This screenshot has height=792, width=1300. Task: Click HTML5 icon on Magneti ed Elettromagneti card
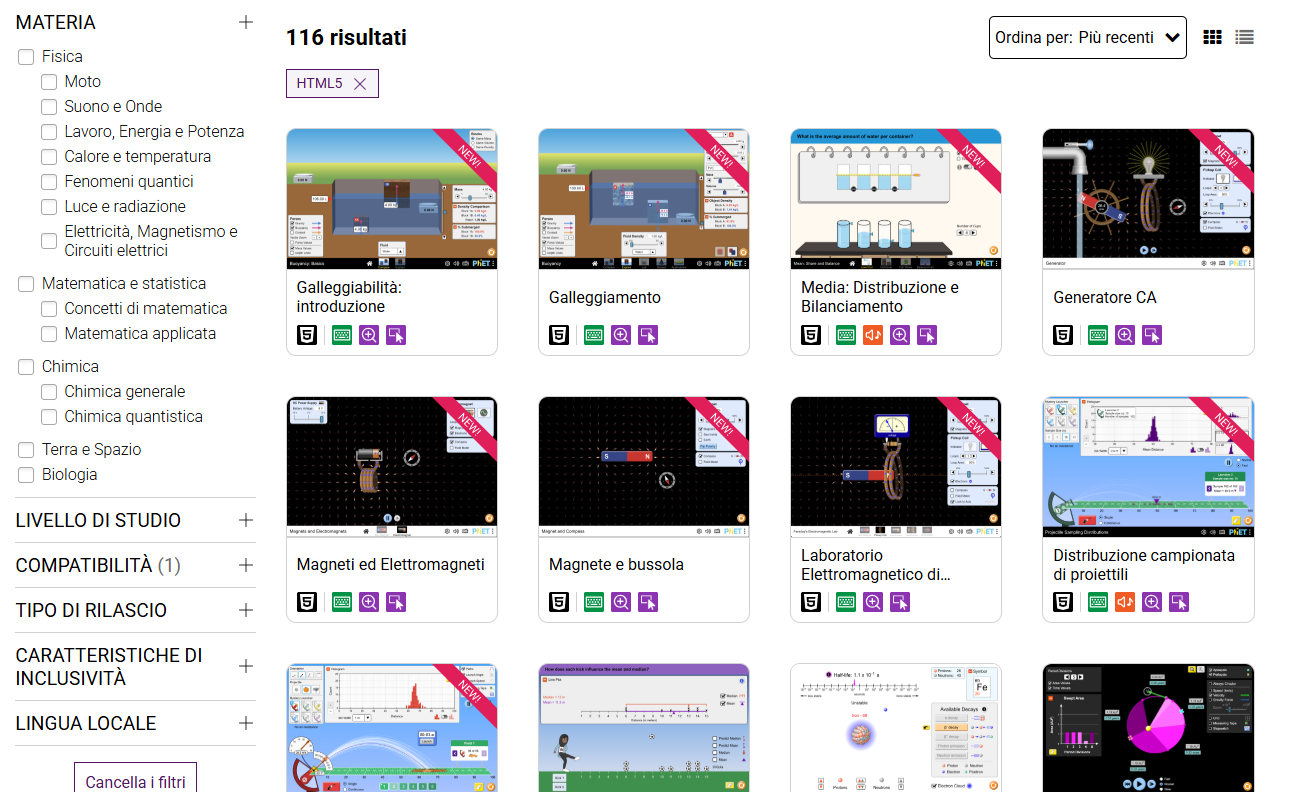pyautogui.click(x=307, y=602)
